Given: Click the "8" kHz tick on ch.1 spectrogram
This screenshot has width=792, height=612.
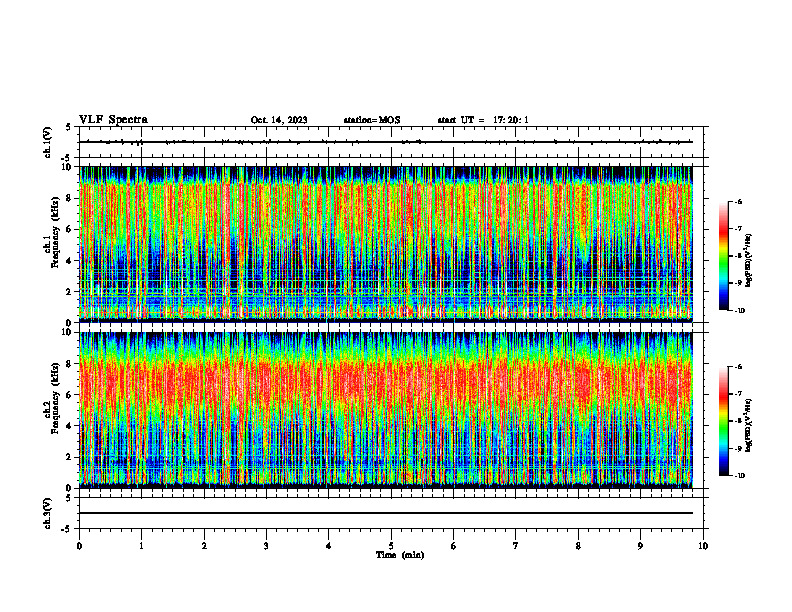Looking at the screenshot, I should (x=70, y=198).
